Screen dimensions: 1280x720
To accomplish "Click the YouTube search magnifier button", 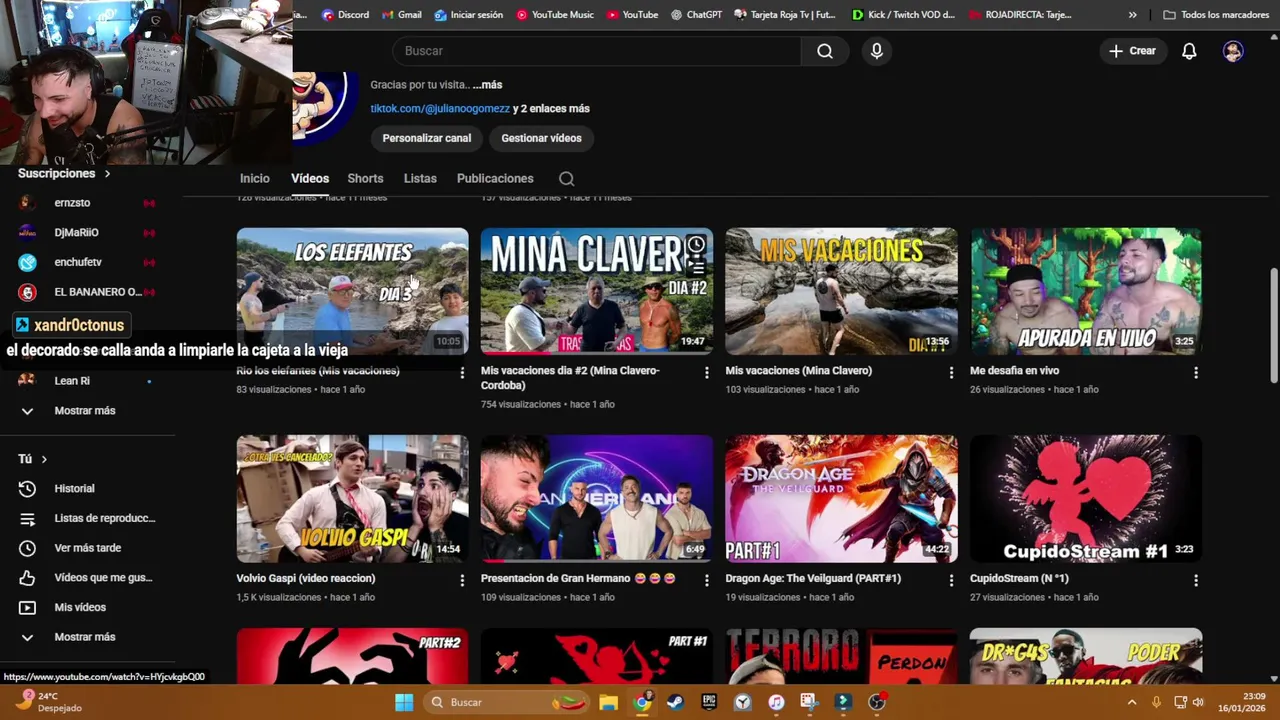I will point(825,51).
